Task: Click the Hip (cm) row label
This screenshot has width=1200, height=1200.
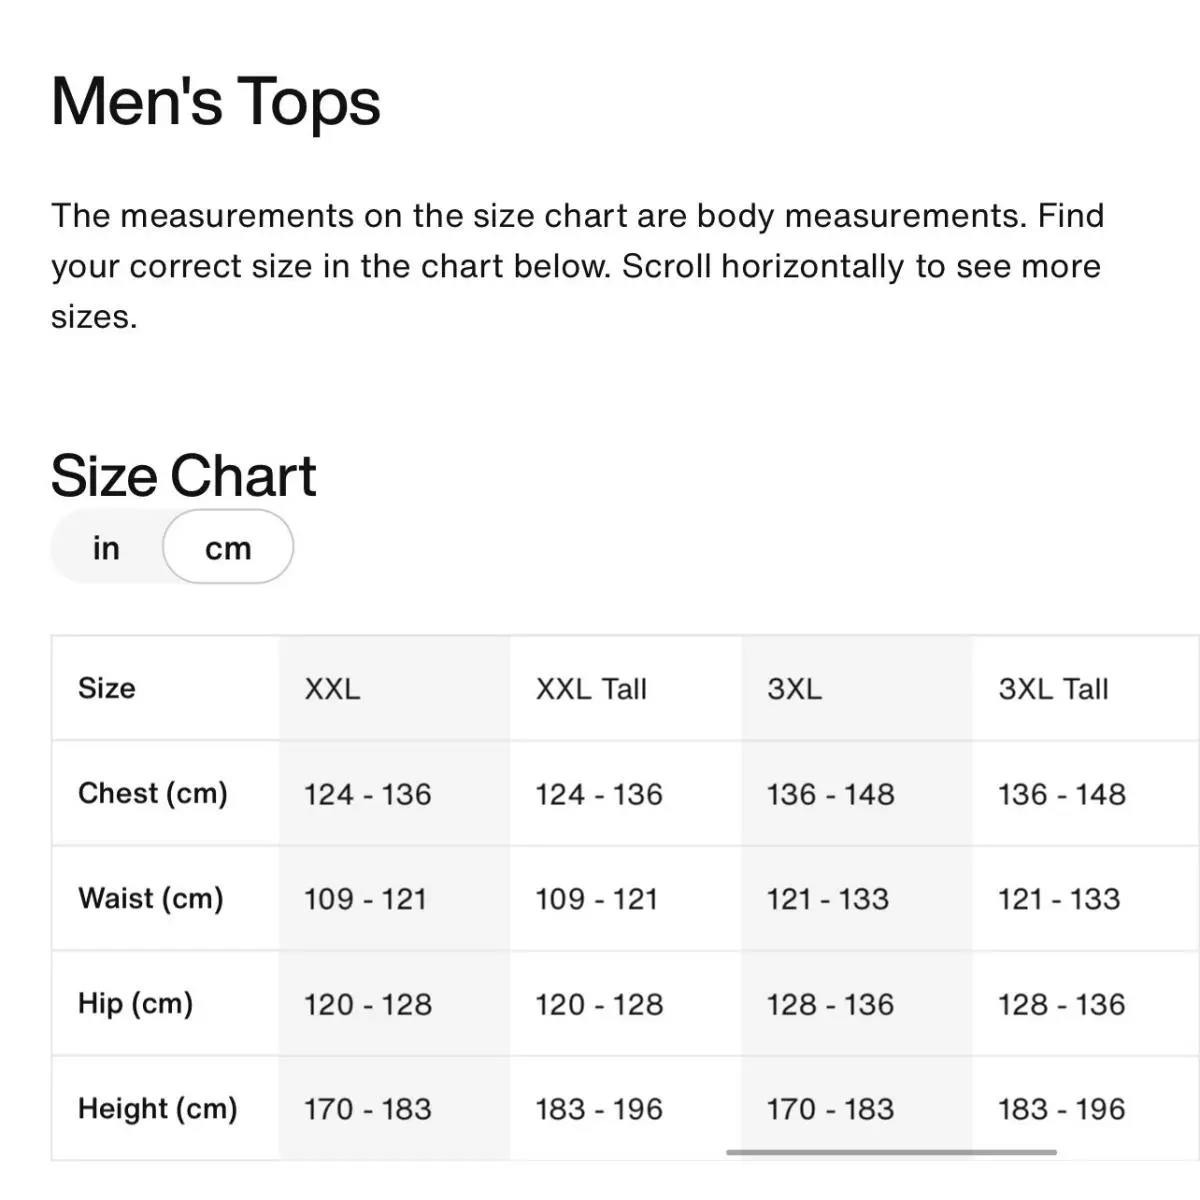Action: click(136, 1003)
